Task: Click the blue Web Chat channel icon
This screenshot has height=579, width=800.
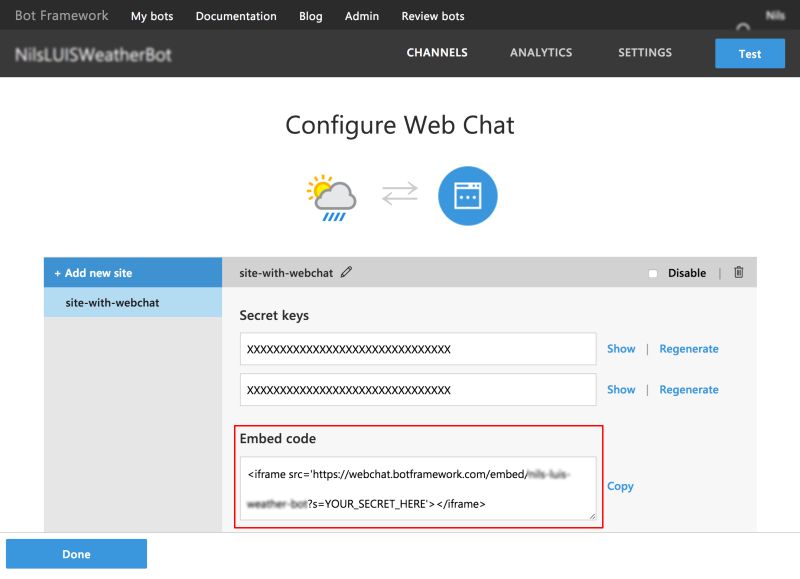Action: pyautogui.click(x=467, y=196)
